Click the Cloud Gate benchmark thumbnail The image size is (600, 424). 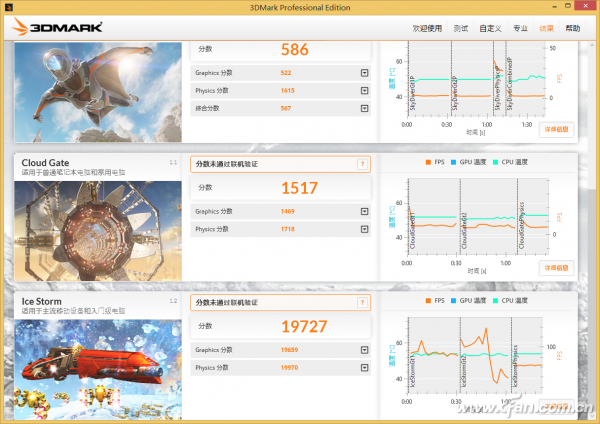click(x=98, y=231)
